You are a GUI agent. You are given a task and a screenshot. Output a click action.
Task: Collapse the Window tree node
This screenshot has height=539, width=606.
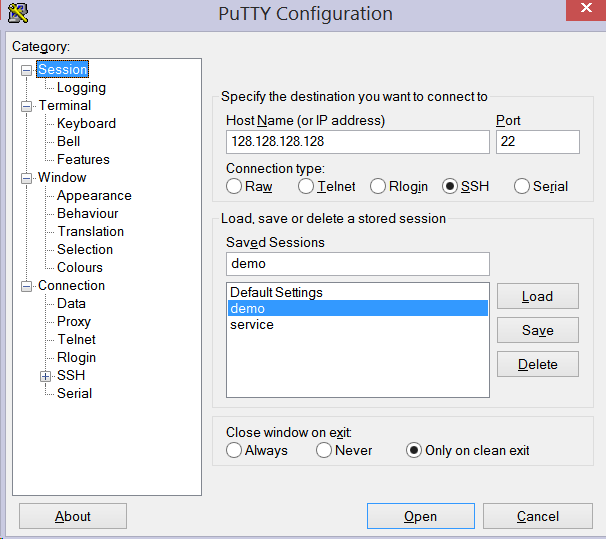tap(26, 178)
